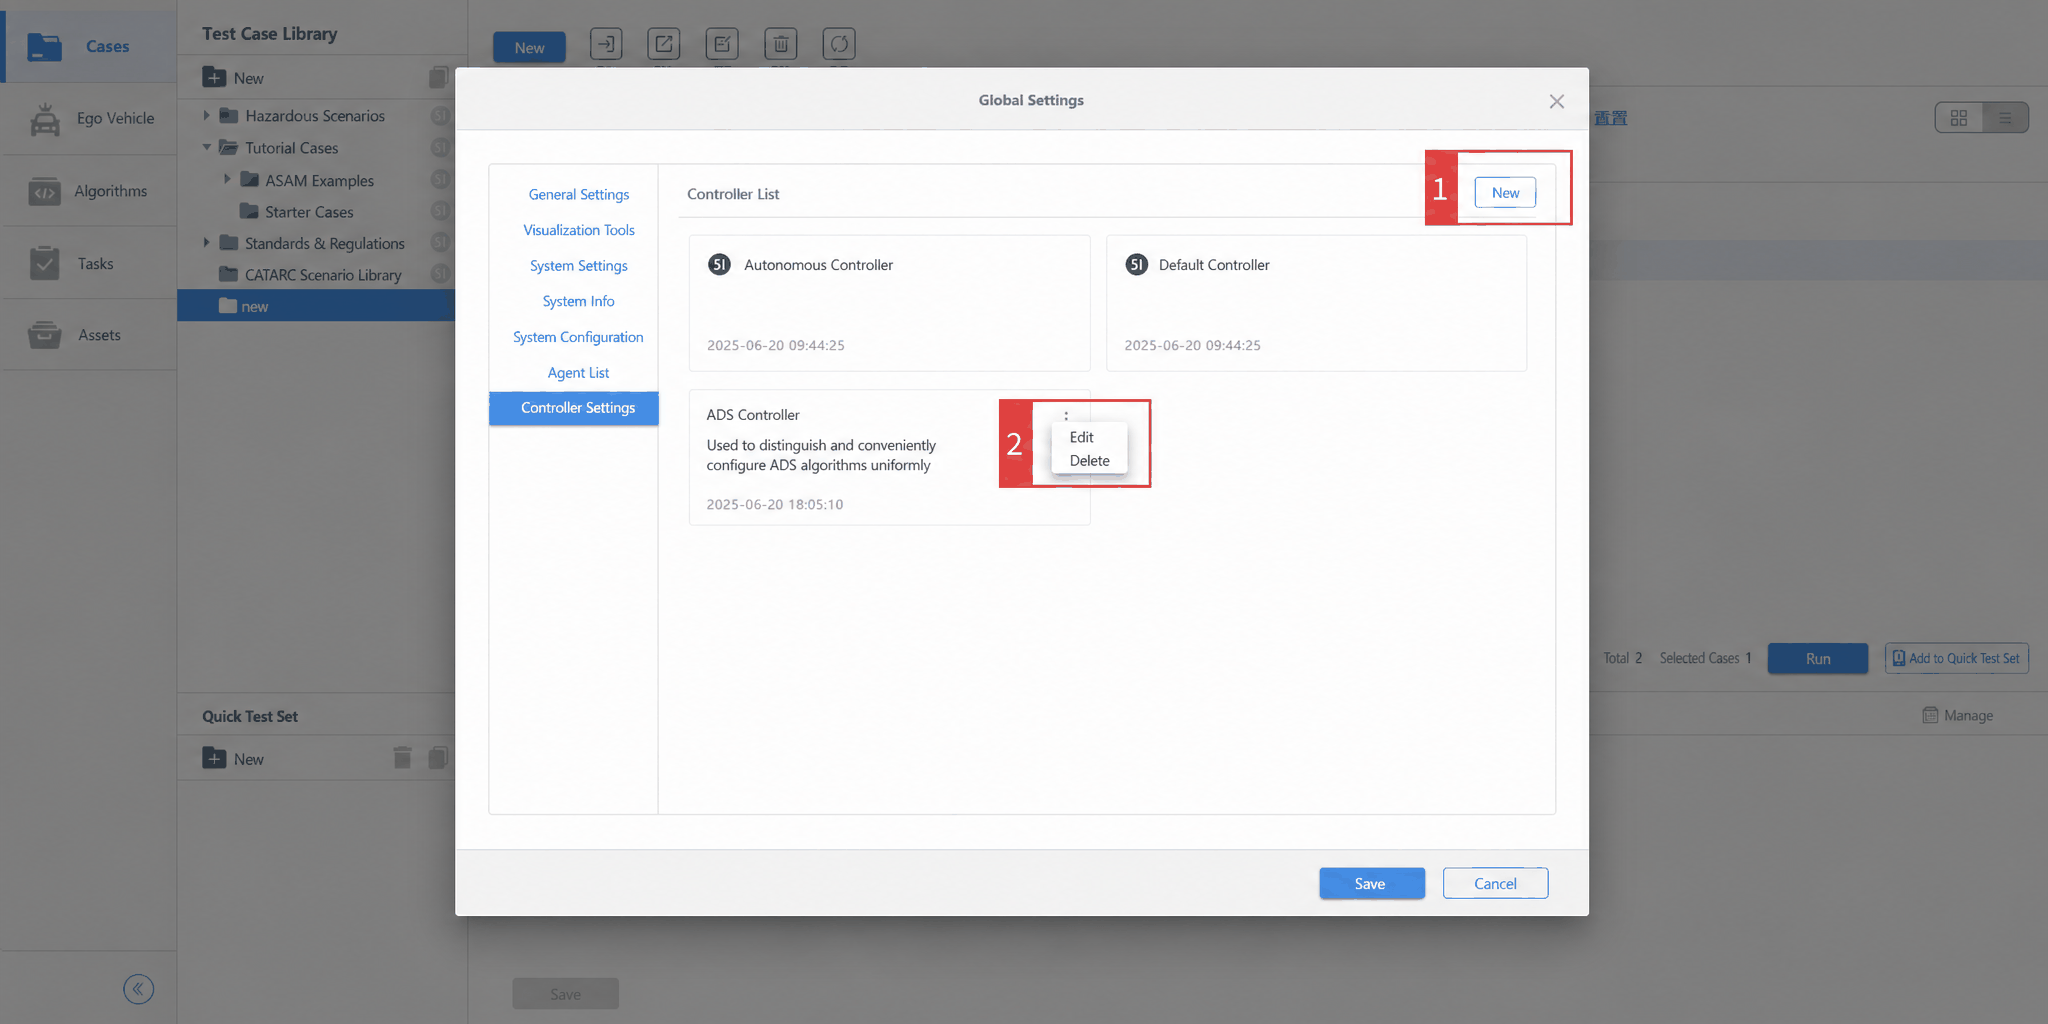This screenshot has width=2048, height=1024.
Task: Open the Assets section
Action: pyautogui.click(x=88, y=335)
